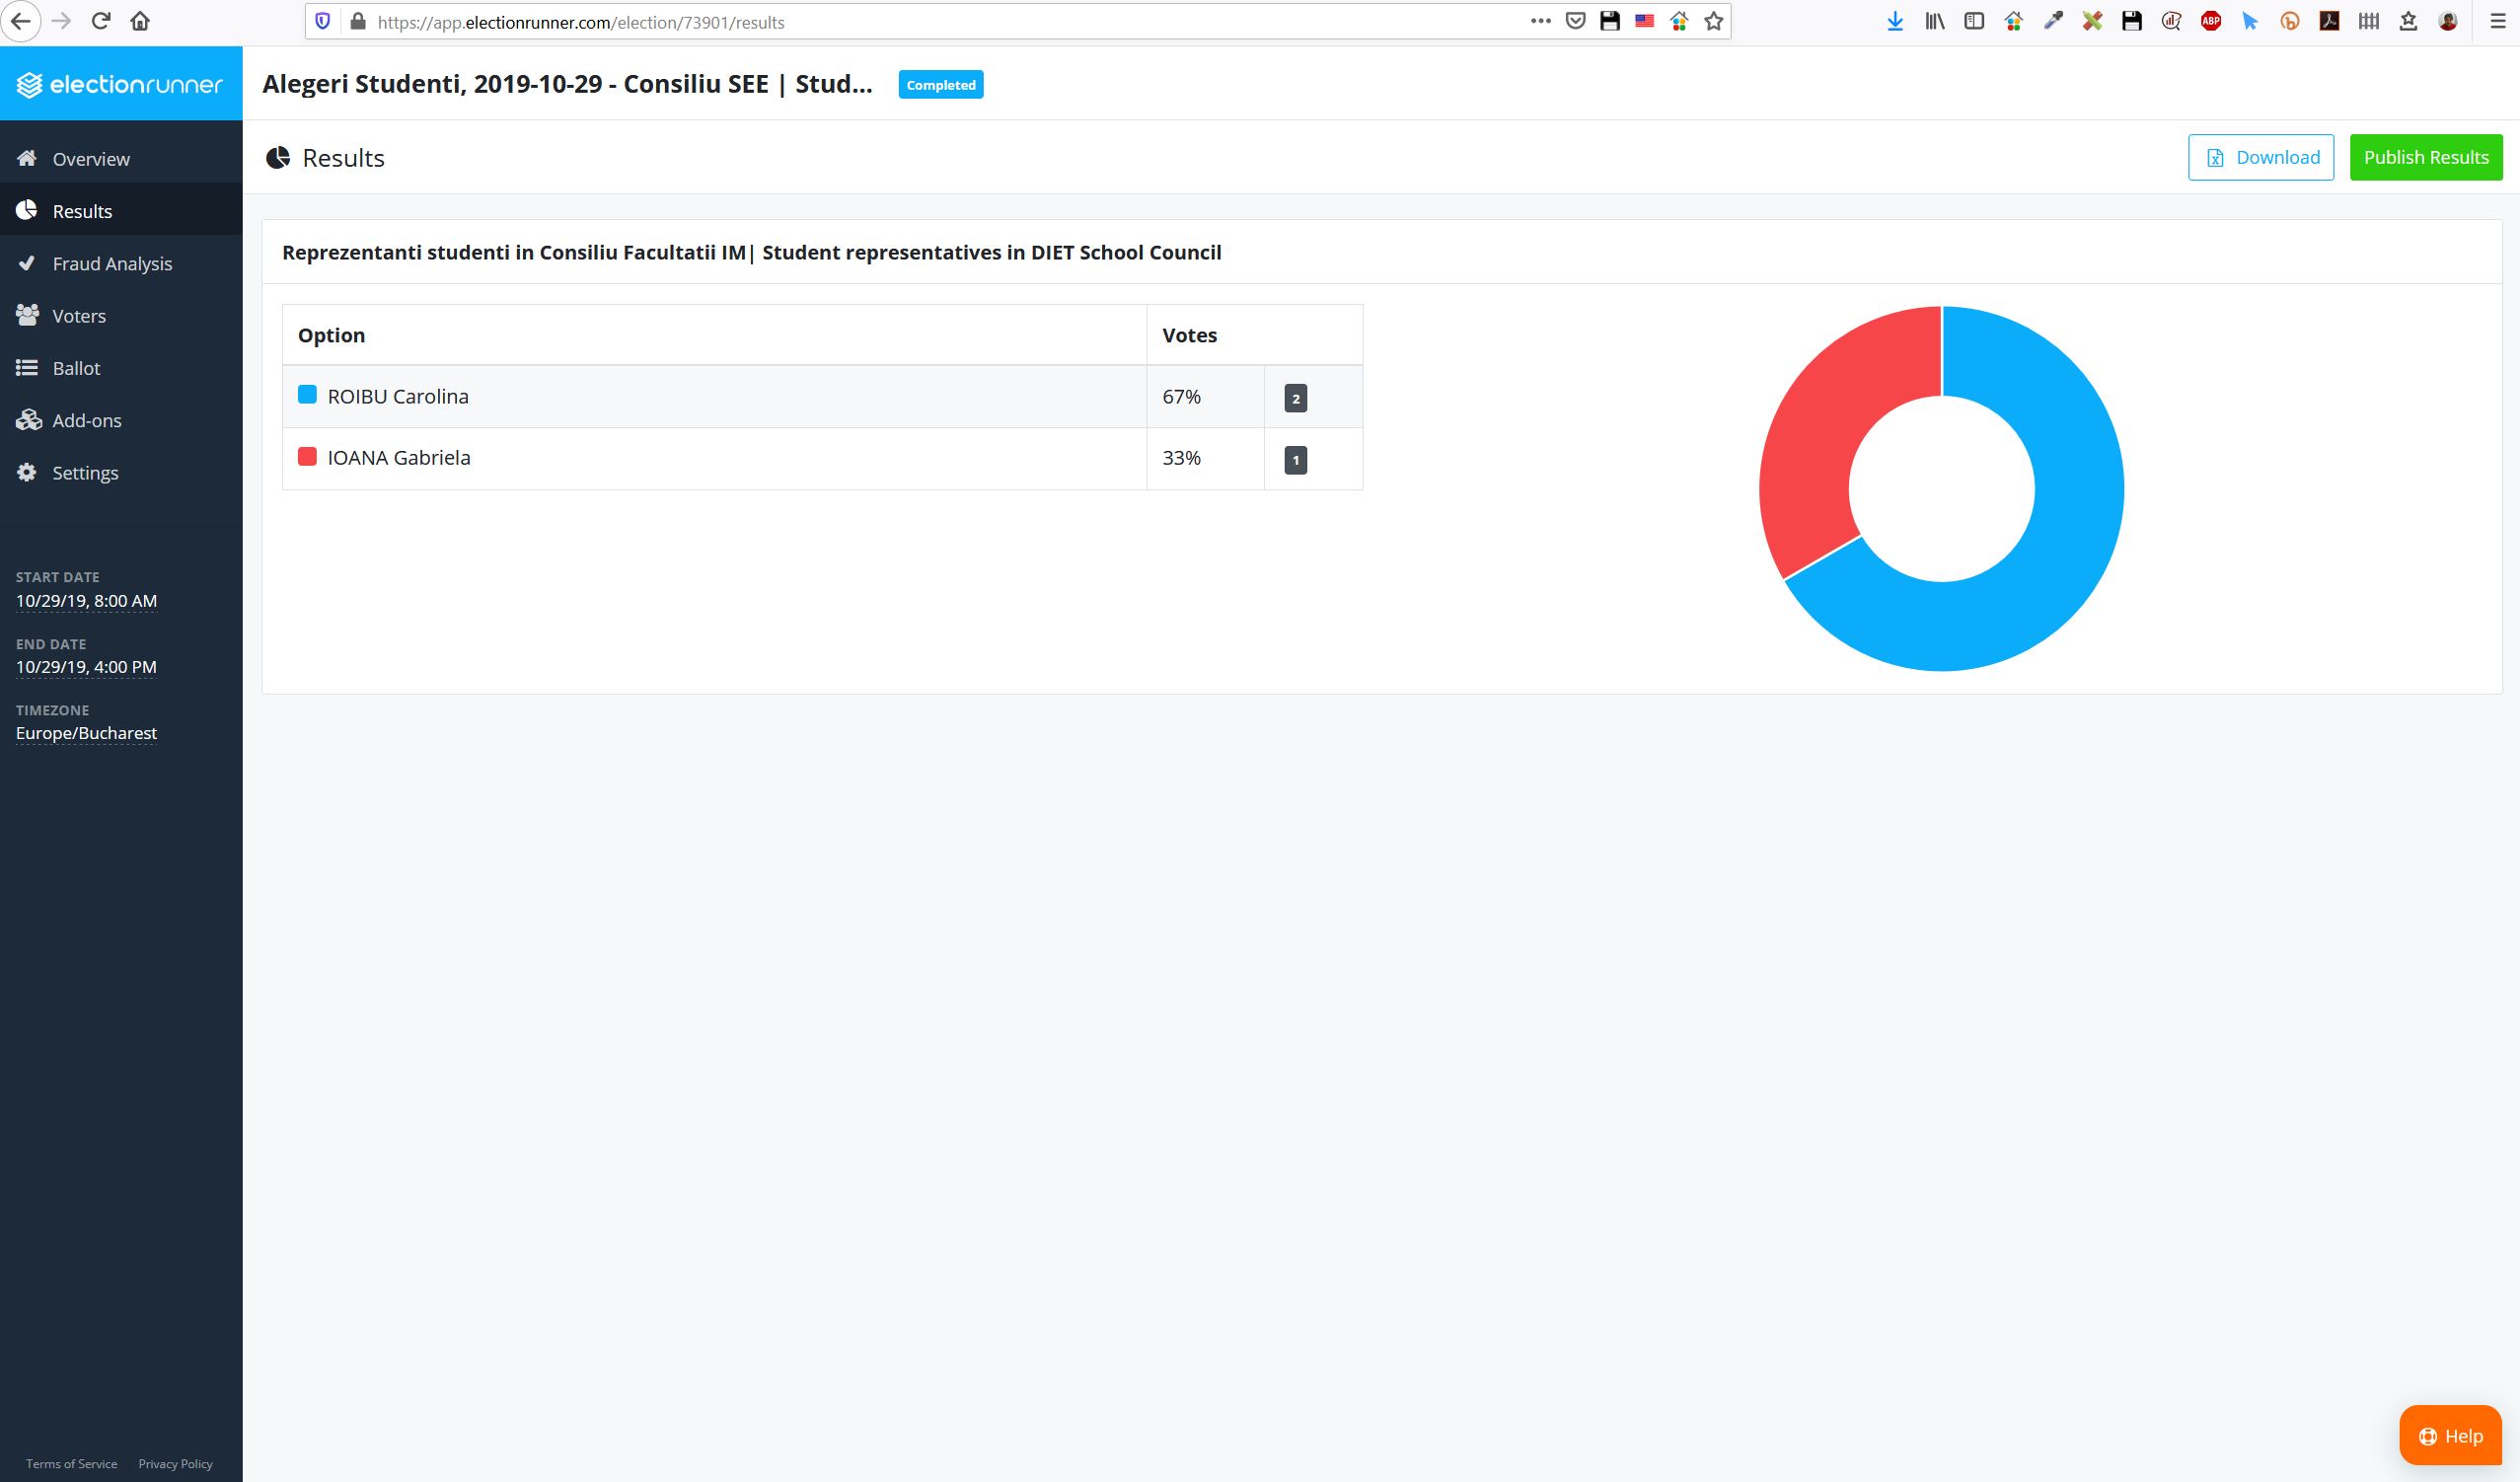
Task: Click the browser home icon
Action: (x=140, y=21)
